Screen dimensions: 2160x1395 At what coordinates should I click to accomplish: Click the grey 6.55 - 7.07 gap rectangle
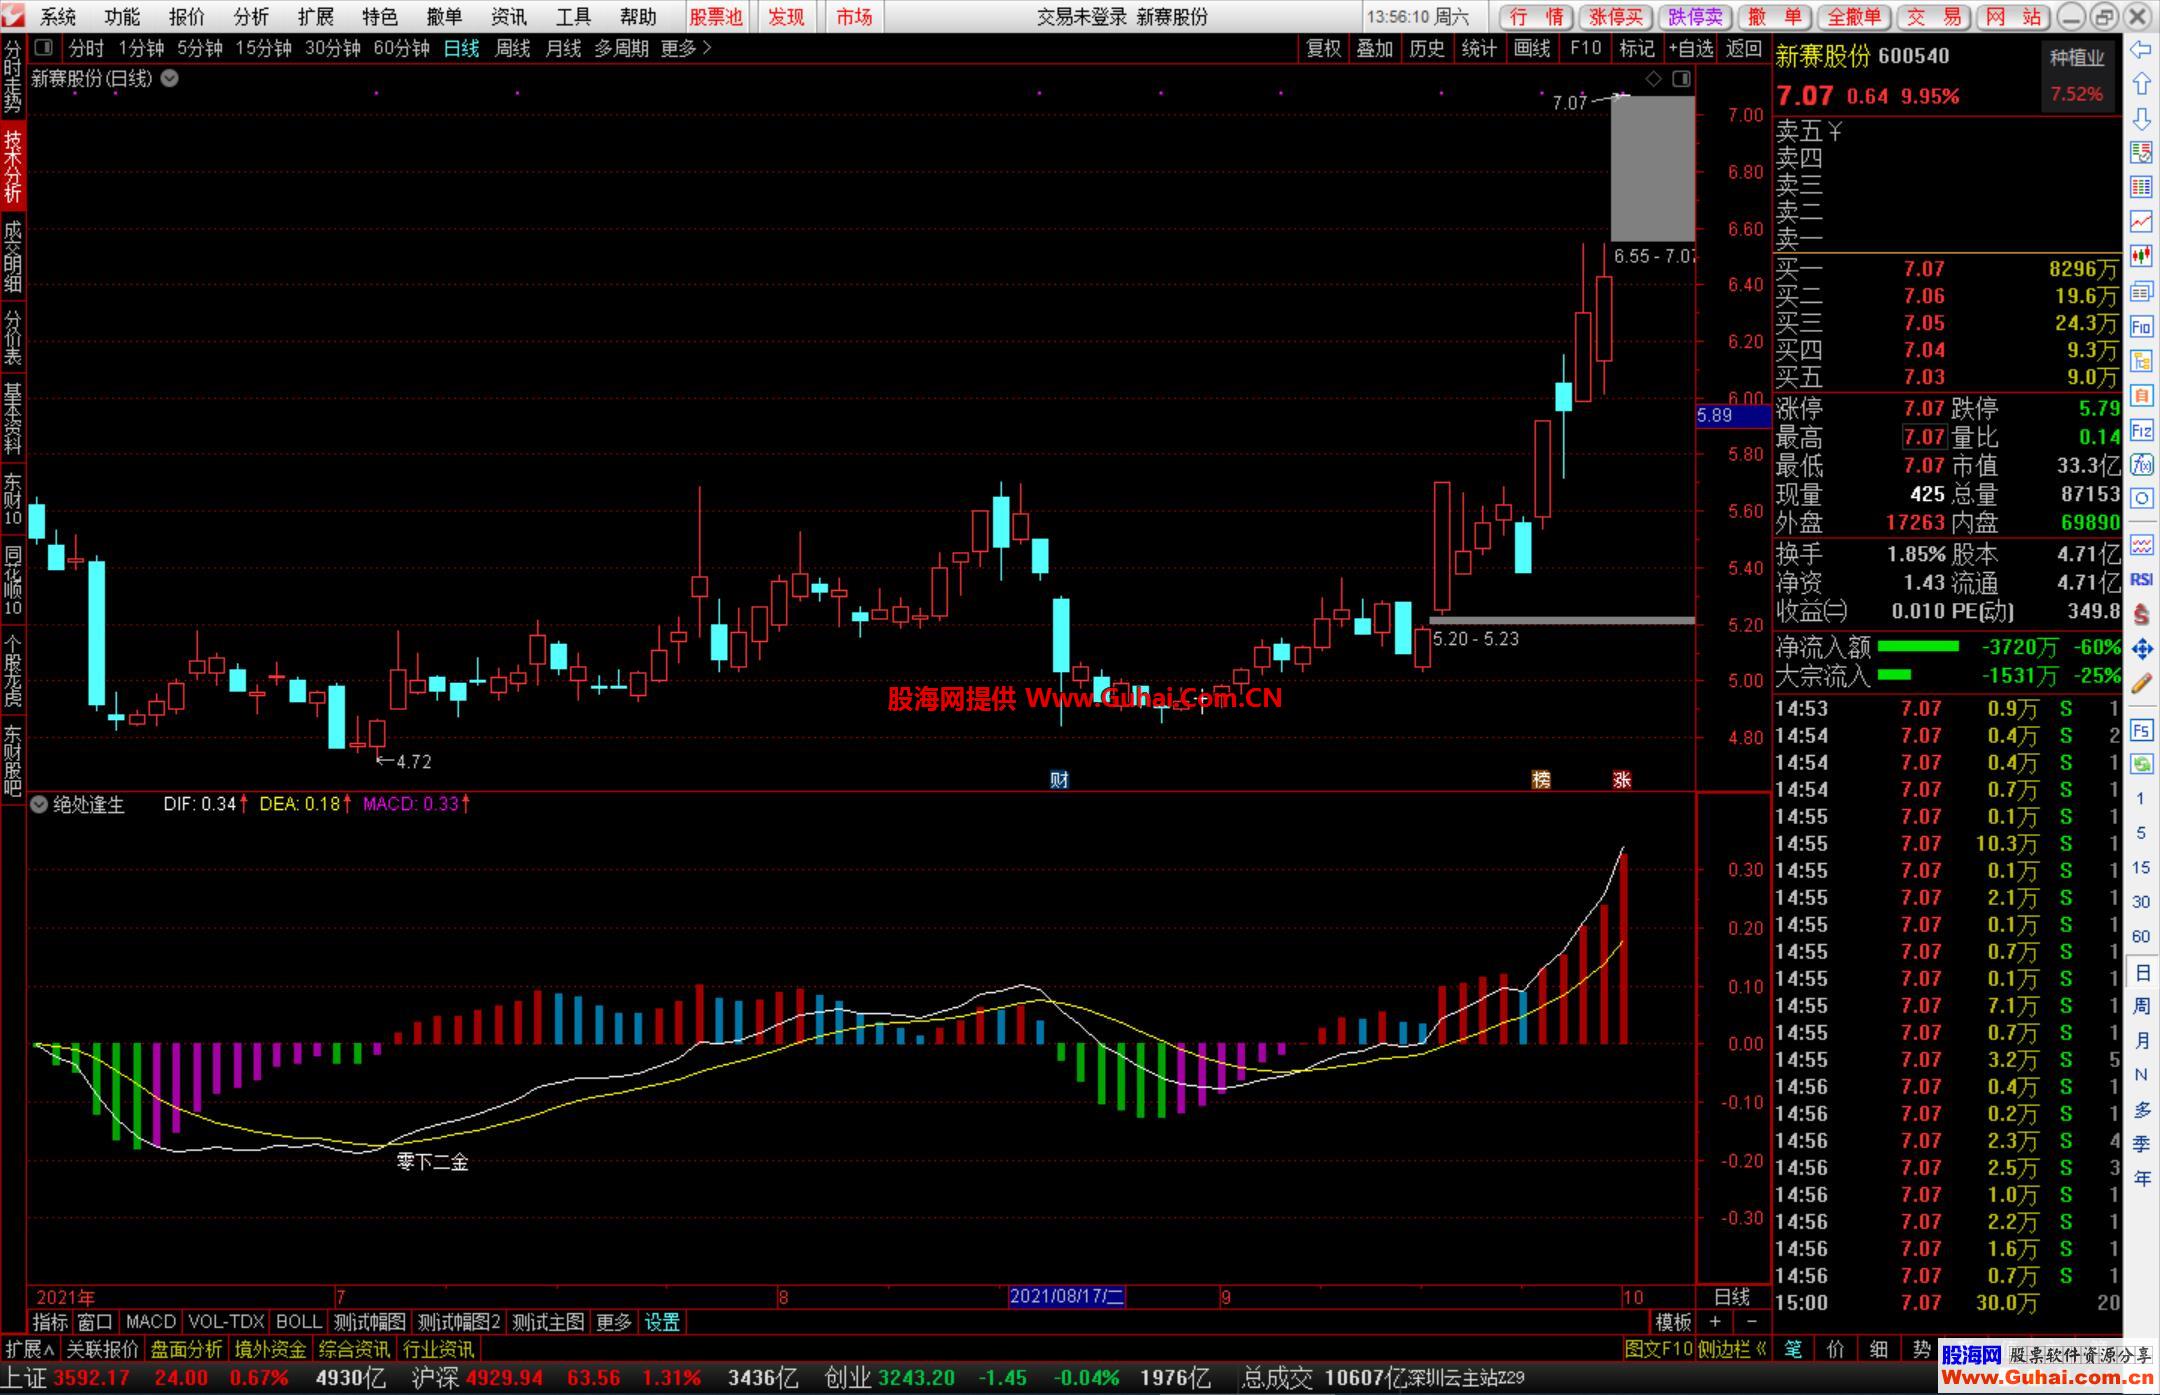click(x=1652, y=168)
